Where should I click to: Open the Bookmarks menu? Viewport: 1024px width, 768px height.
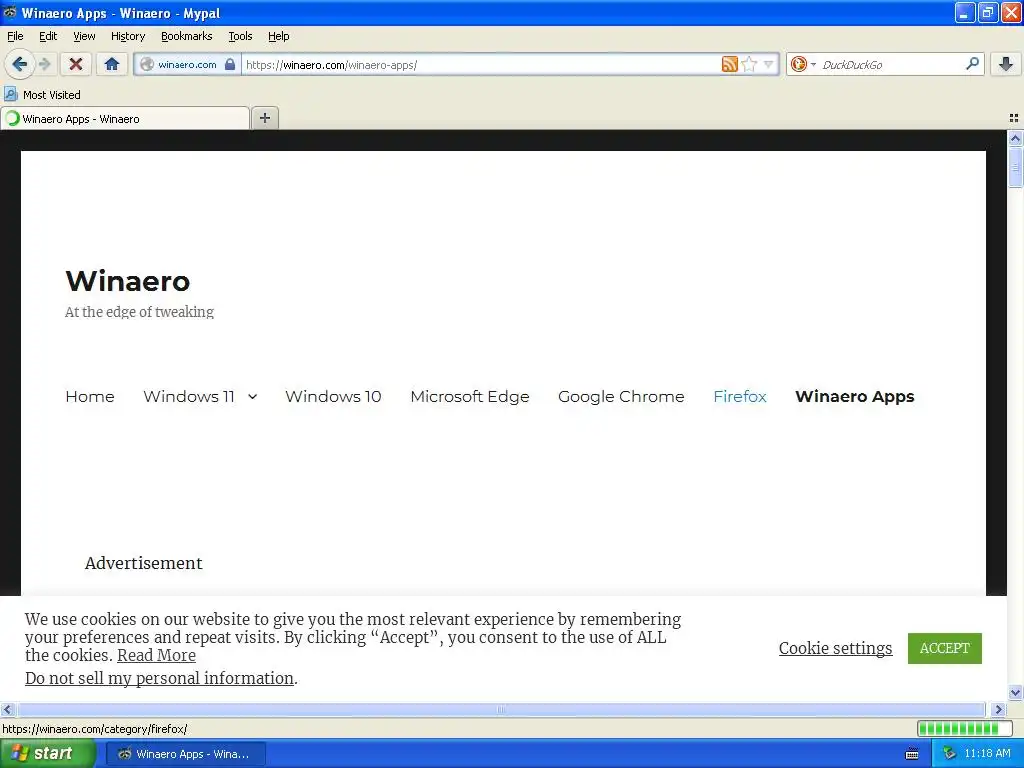click(x=187, y=36)
